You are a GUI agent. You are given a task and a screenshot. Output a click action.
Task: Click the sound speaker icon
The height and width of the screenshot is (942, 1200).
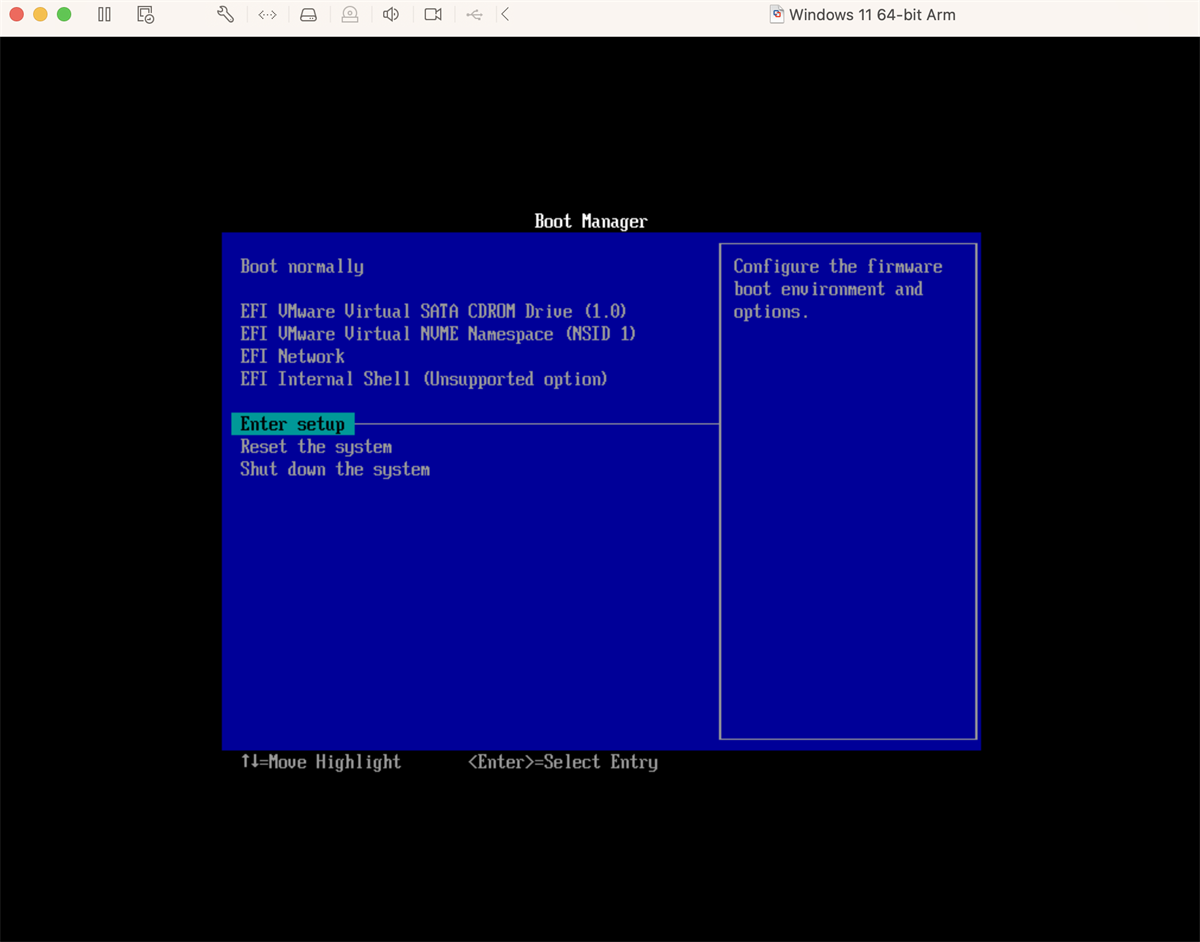pyautogui.click(x=391, y=15)
